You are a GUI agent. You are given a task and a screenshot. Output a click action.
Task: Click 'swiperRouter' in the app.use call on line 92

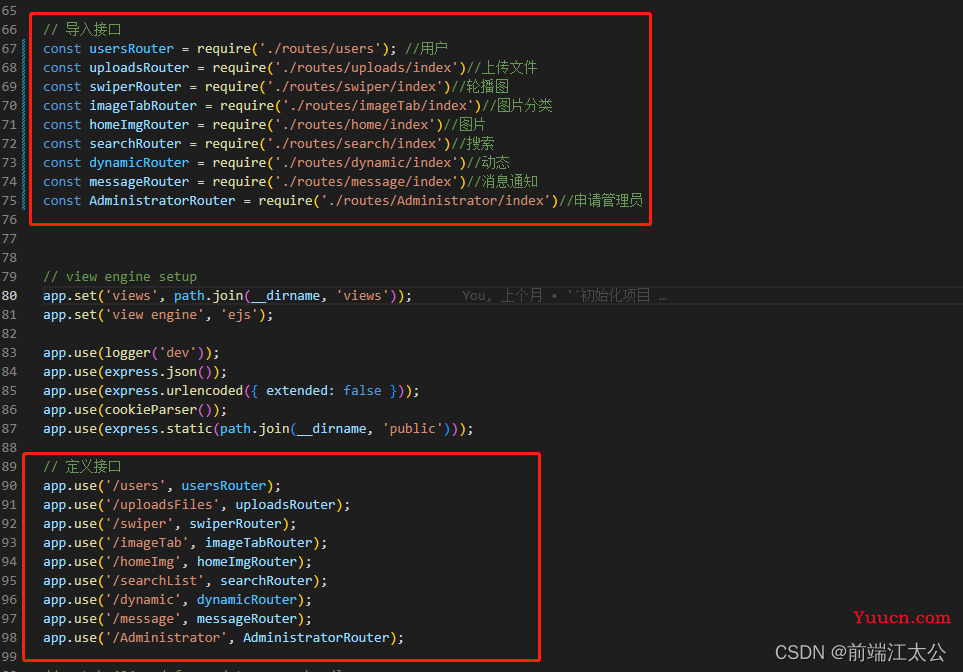tap(235, 524)
